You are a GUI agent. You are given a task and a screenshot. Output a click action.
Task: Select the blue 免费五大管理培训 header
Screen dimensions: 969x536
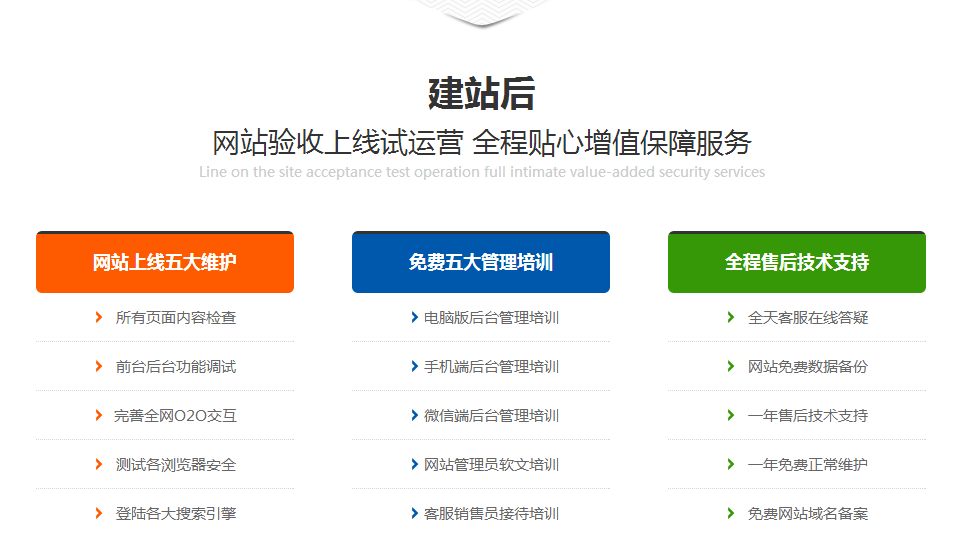pos(481,263)
